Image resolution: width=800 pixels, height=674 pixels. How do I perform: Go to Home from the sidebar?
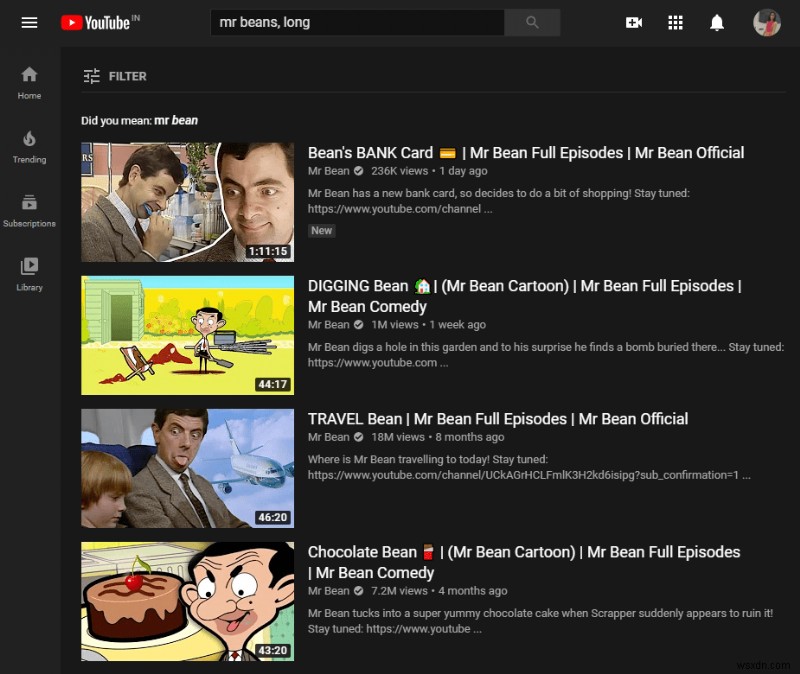(x=29, y=82)
